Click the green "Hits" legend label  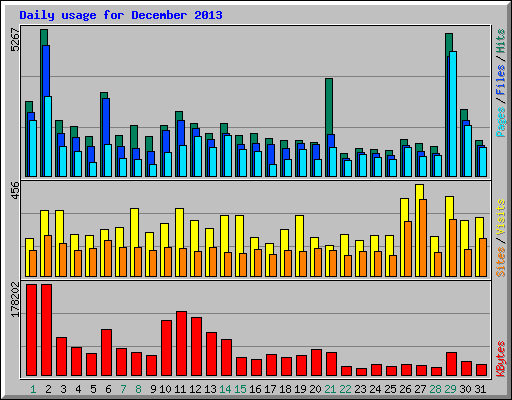click(501, 41)
